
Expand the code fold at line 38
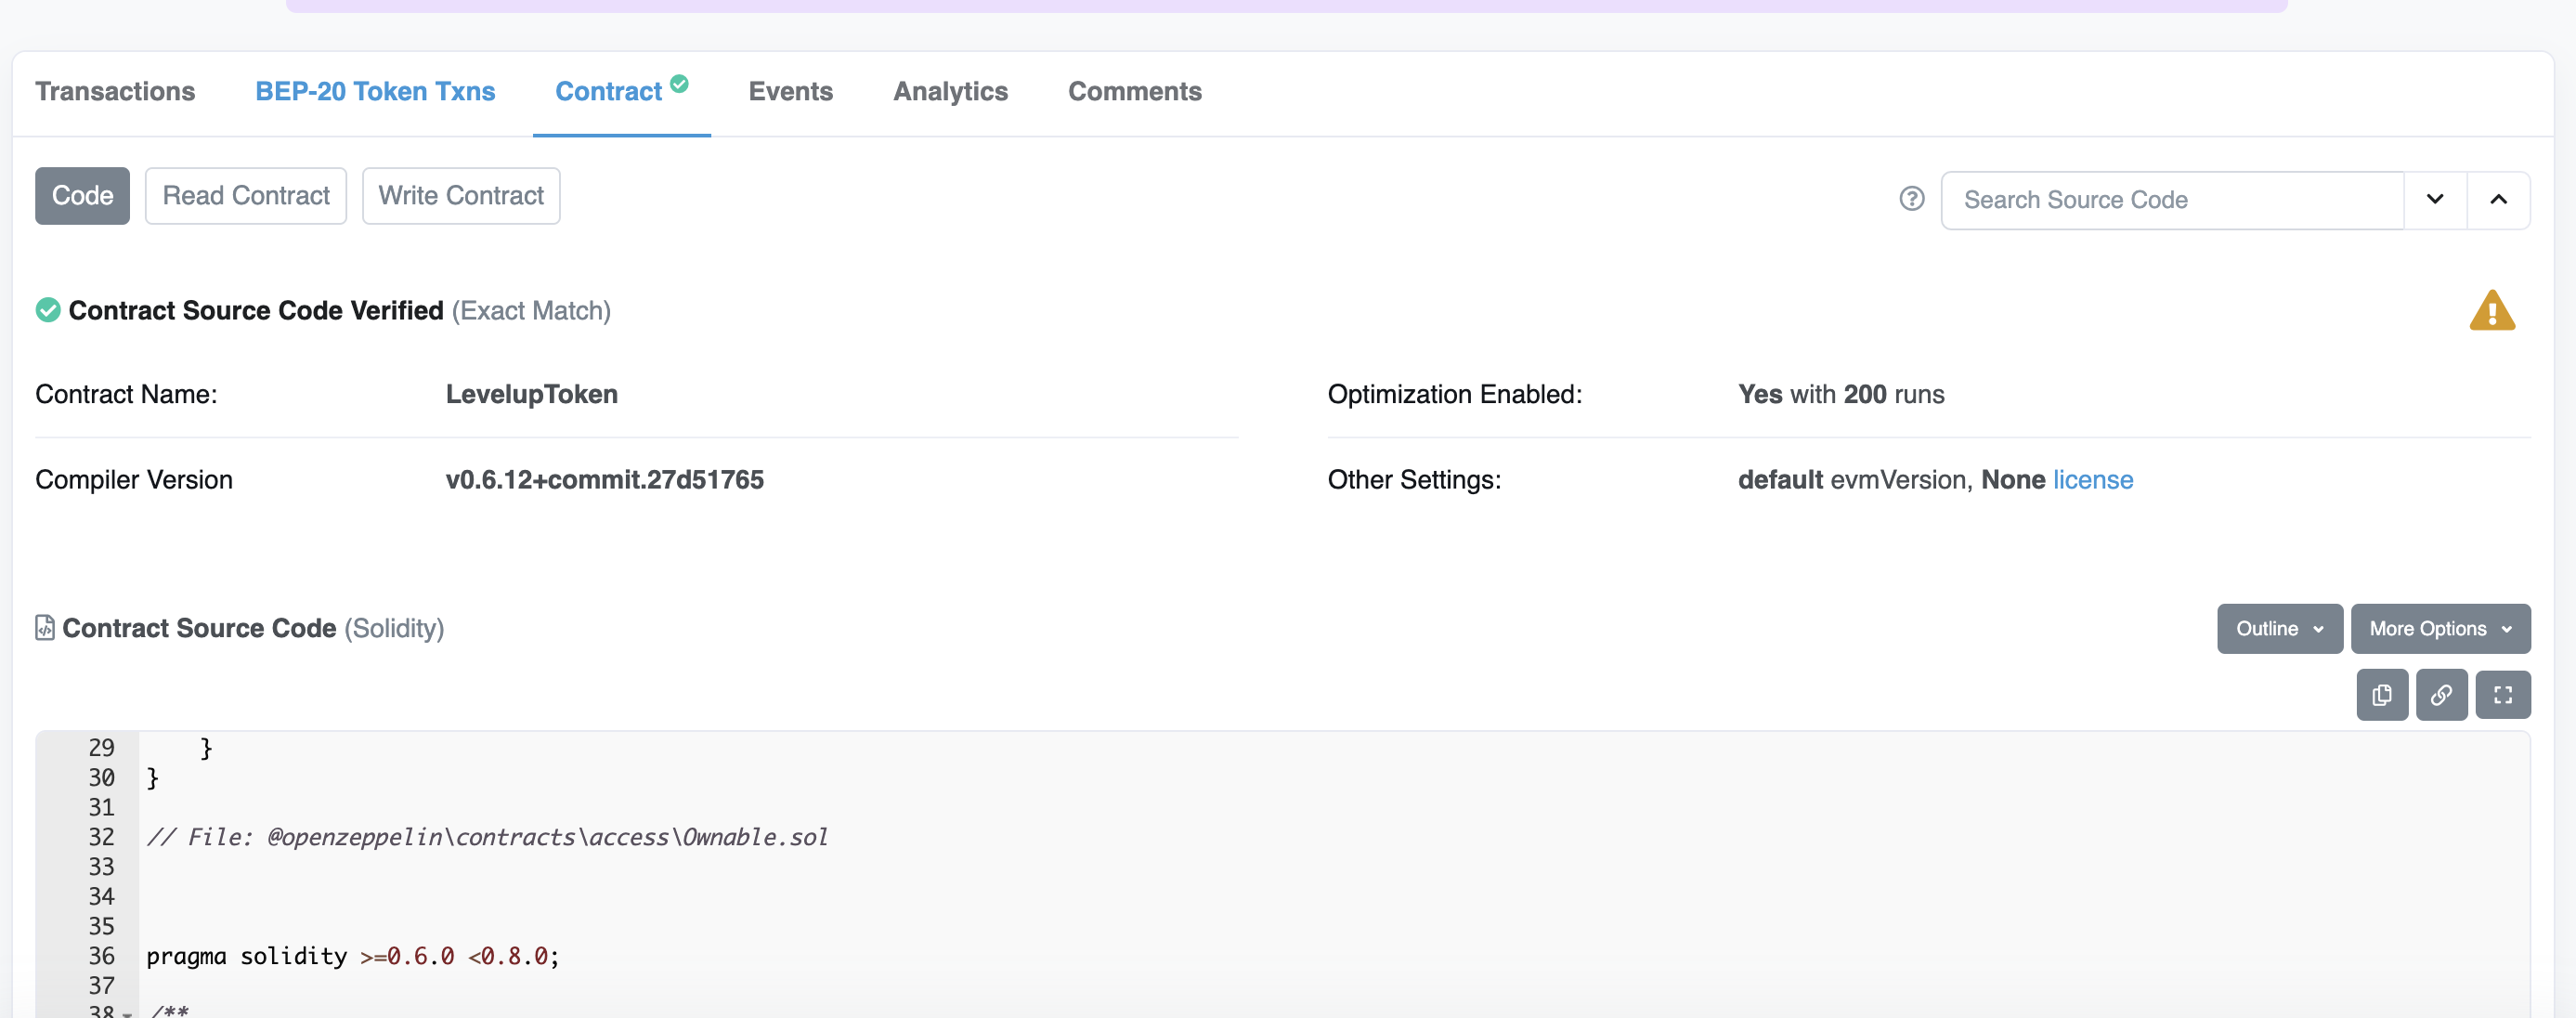pyautogui.click(x=127, y=1012)
